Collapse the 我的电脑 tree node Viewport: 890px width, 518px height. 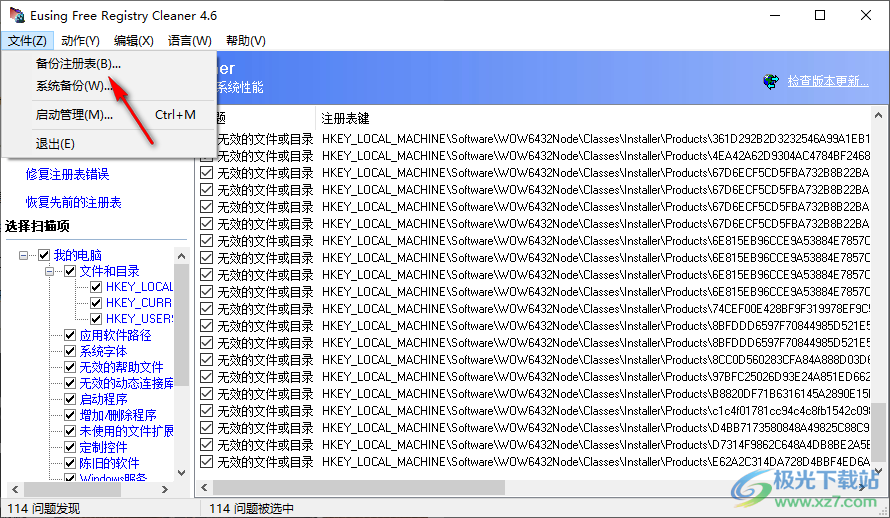tap(23, 255)
